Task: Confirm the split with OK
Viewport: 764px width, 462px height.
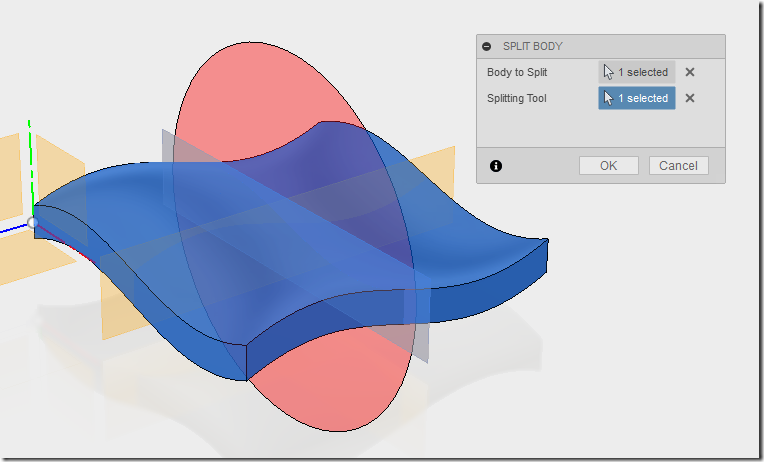Action: pos(609,166)
